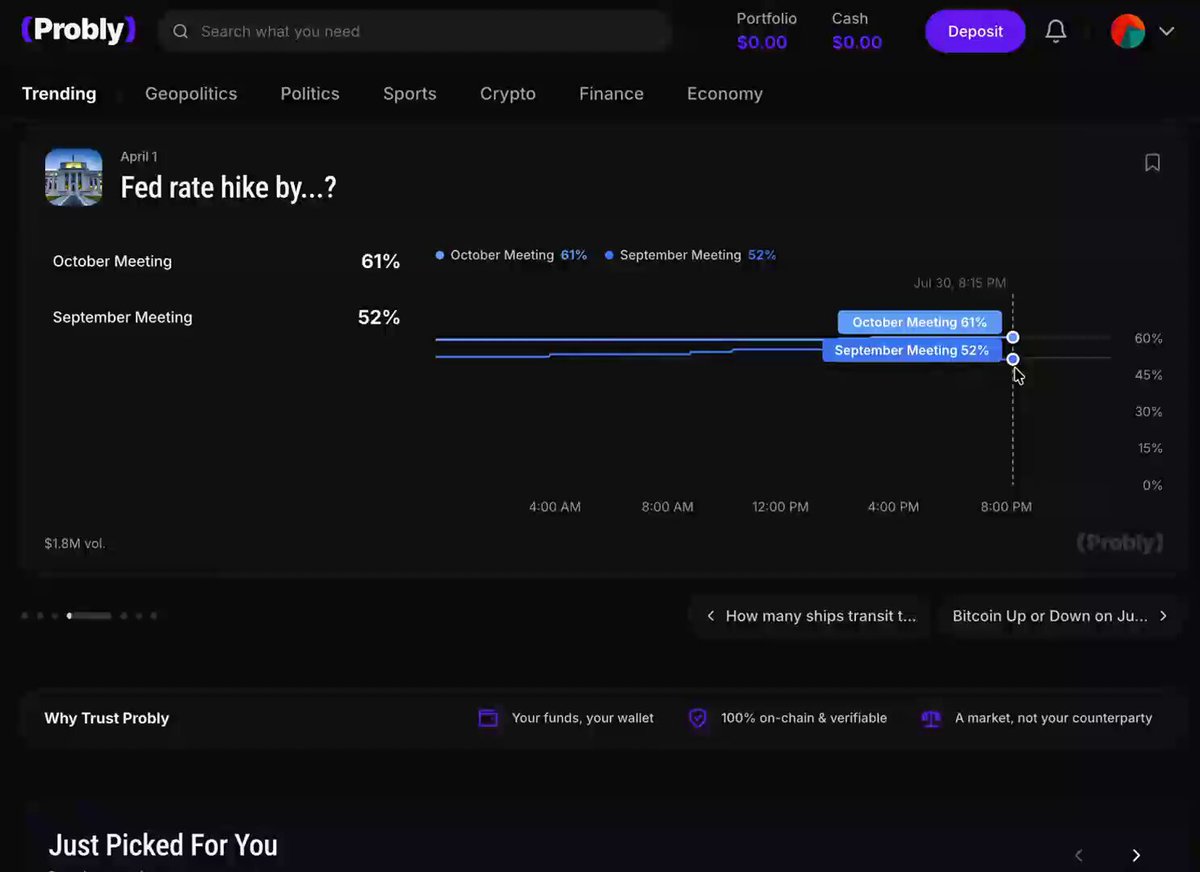Viewport: 1200px width, 872px height.
Task: Expand the account dropdown chevron
Action: coord(1166,31)
